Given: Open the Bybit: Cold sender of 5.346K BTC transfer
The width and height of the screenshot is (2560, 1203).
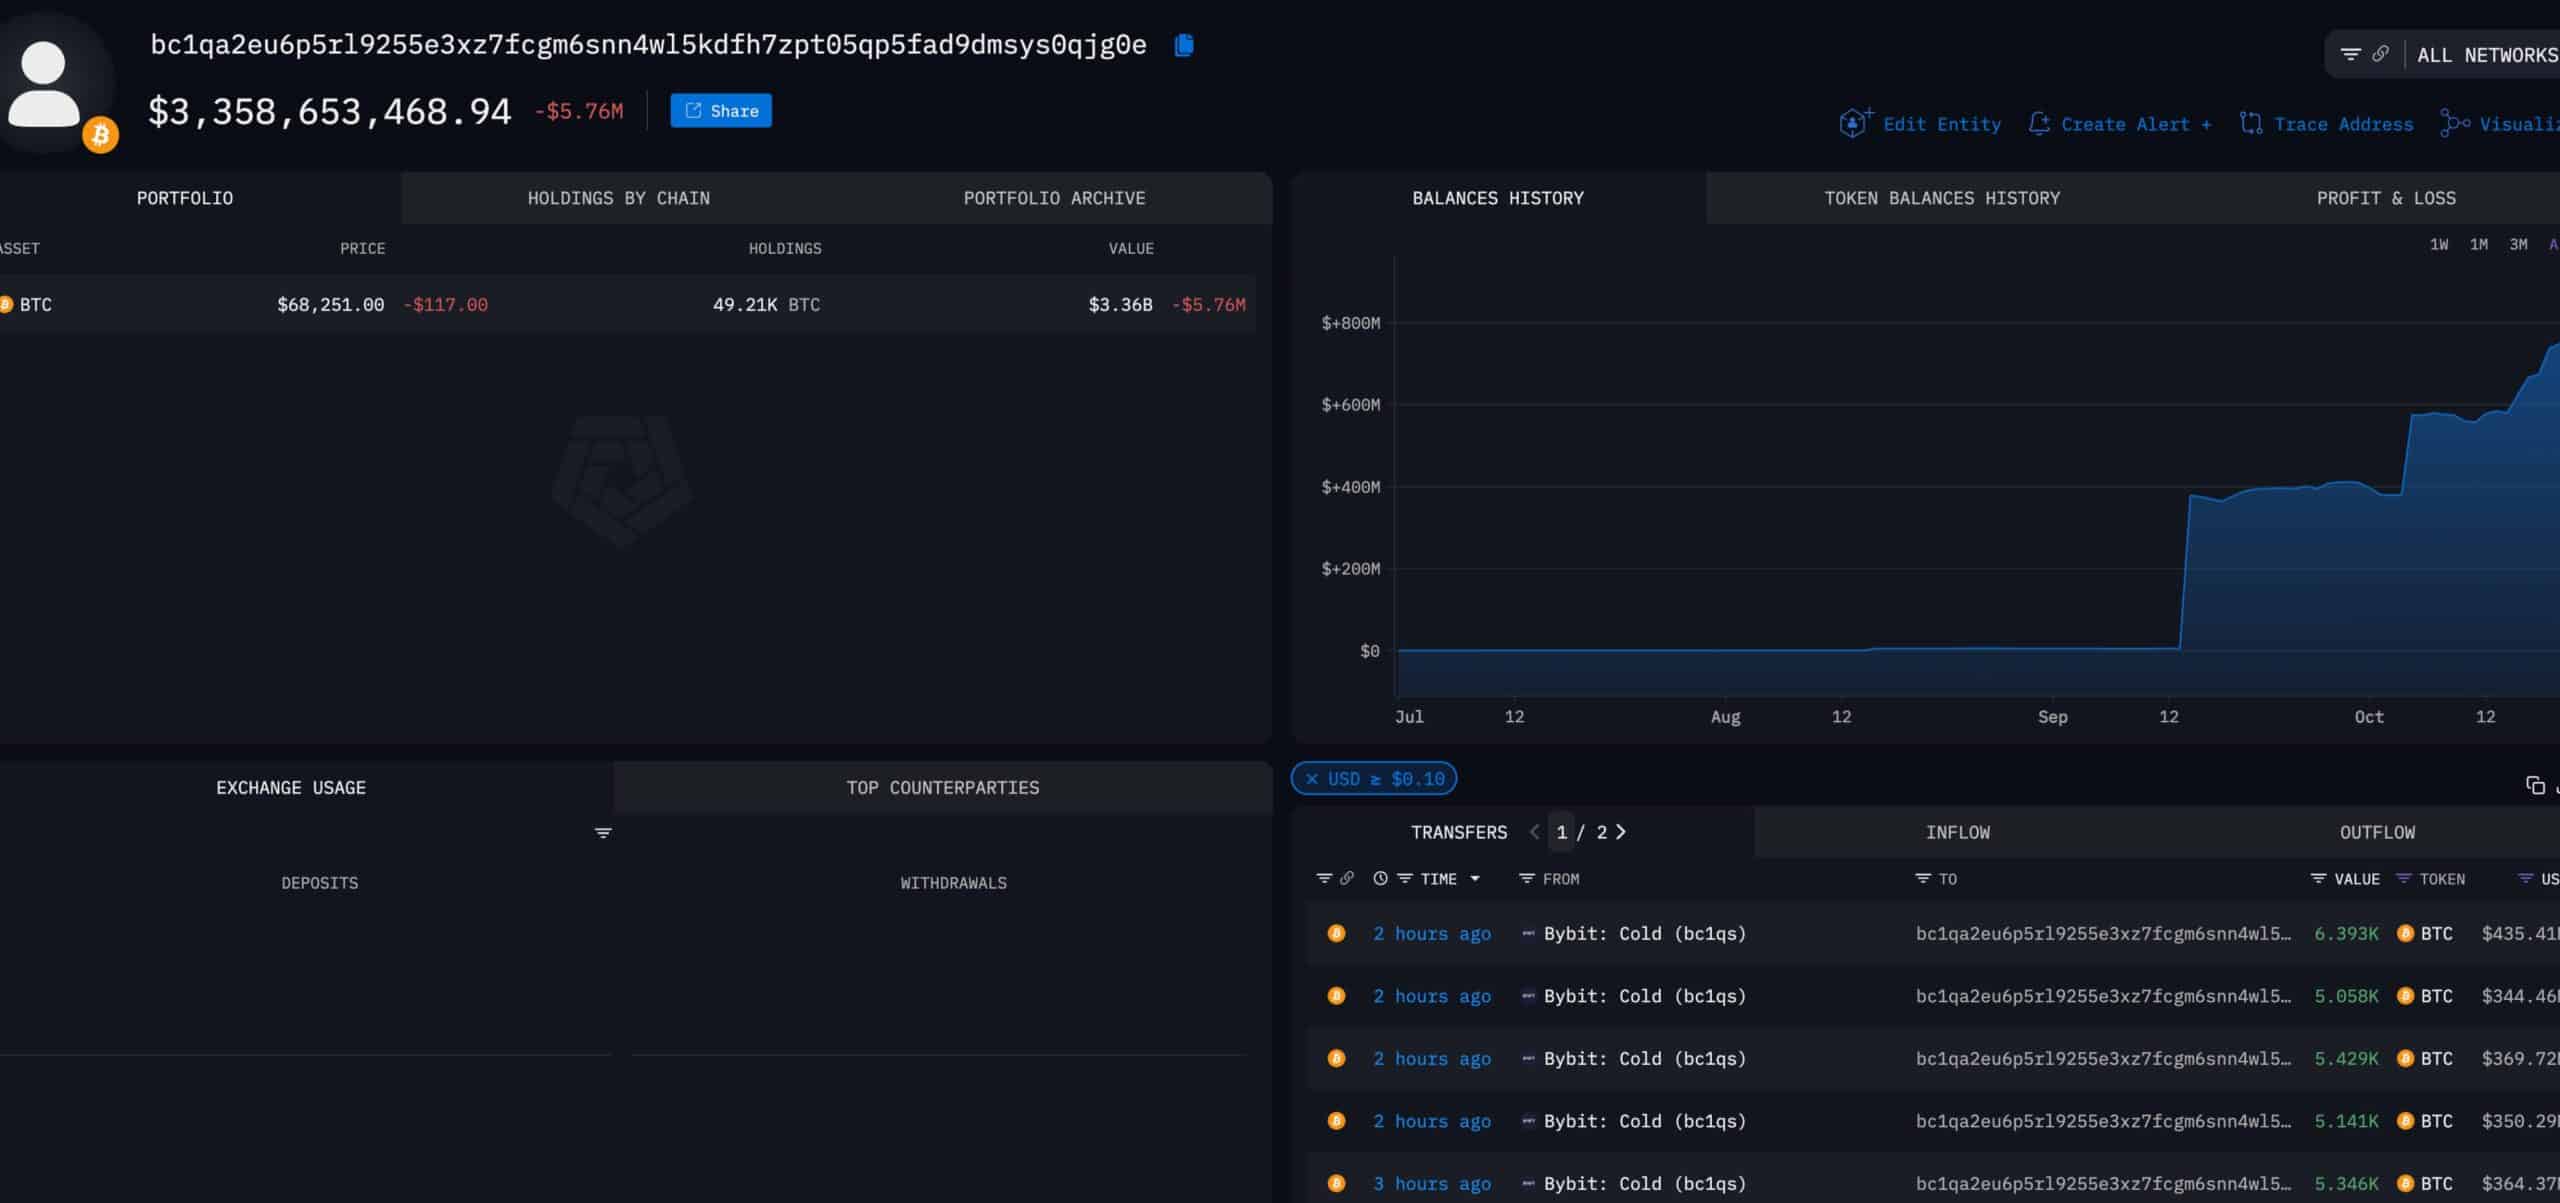Looking at the screenshot, I should tap(1644, 1183).
